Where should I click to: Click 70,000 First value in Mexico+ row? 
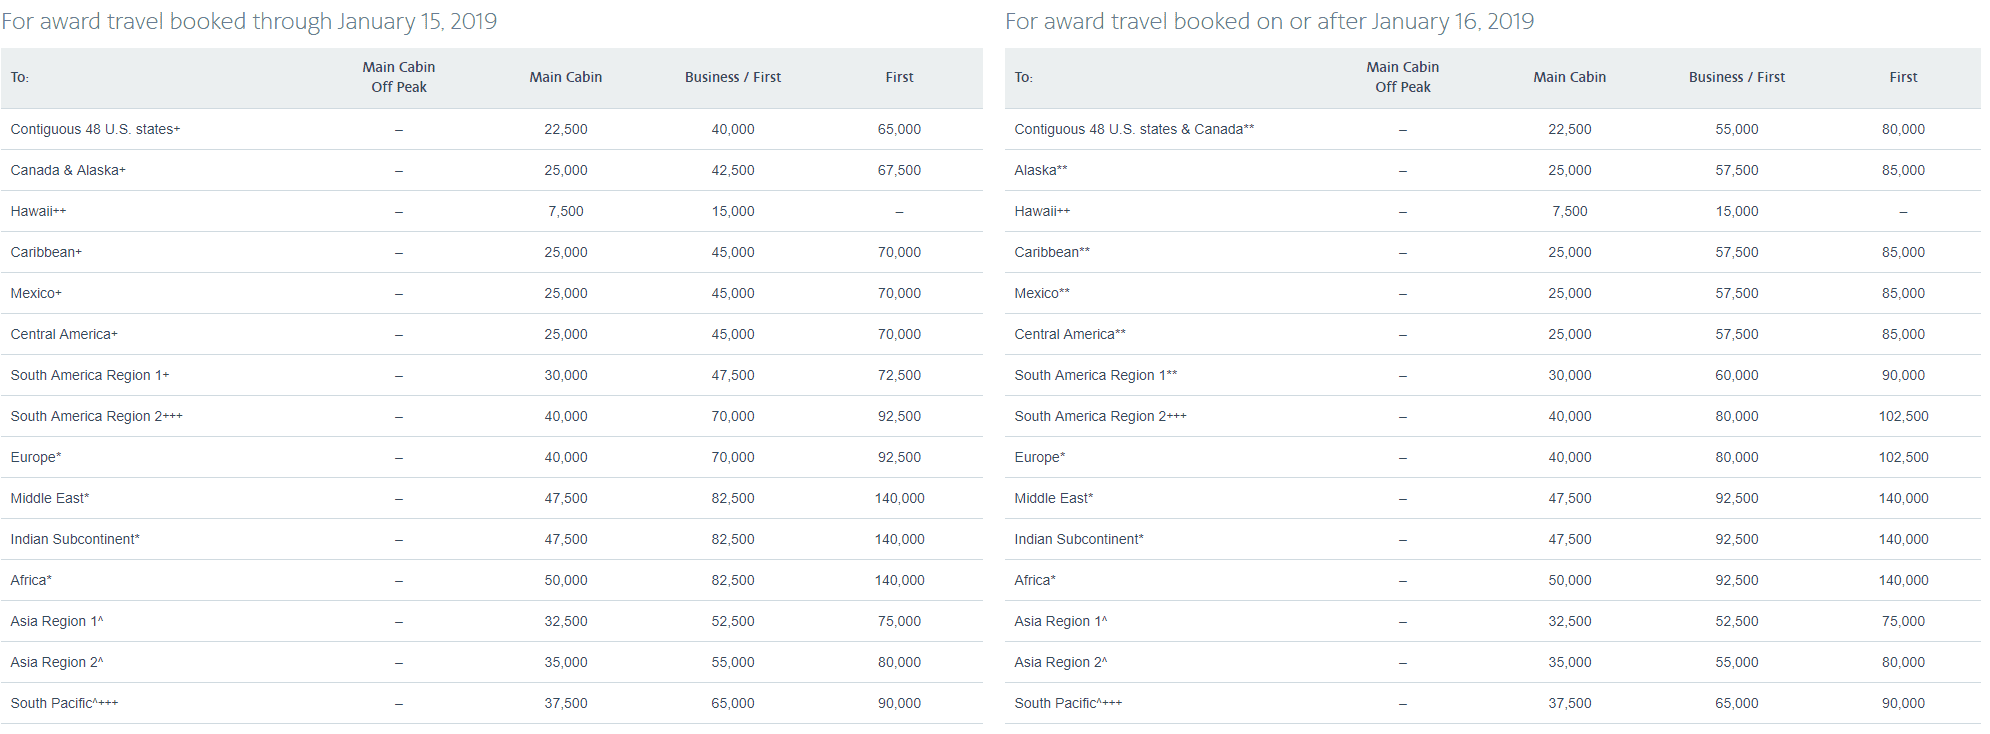pos(899,293)
